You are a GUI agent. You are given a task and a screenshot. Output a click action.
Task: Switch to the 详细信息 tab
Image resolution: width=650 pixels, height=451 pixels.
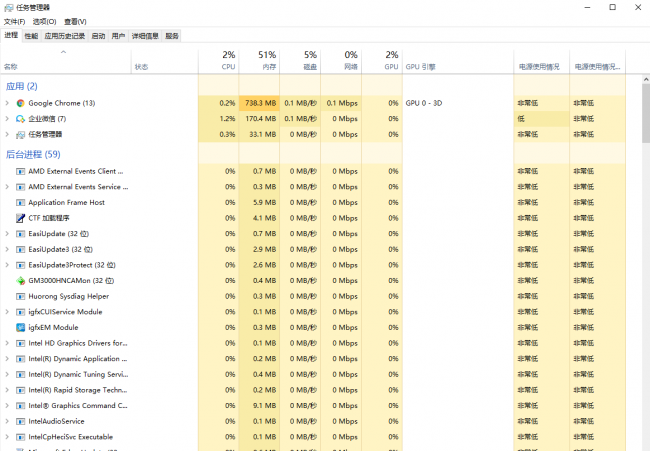145,36
